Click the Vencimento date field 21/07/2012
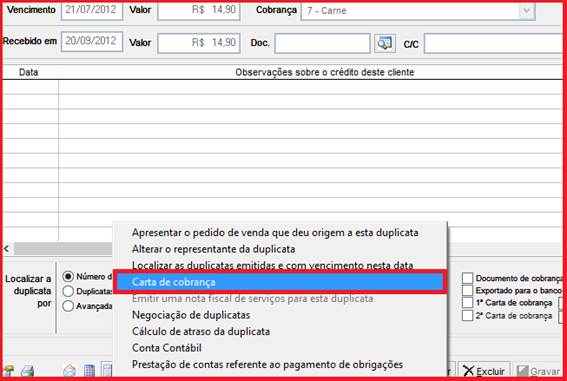The width and height of the screenshot is (567, 381). (x=92, y=10)
